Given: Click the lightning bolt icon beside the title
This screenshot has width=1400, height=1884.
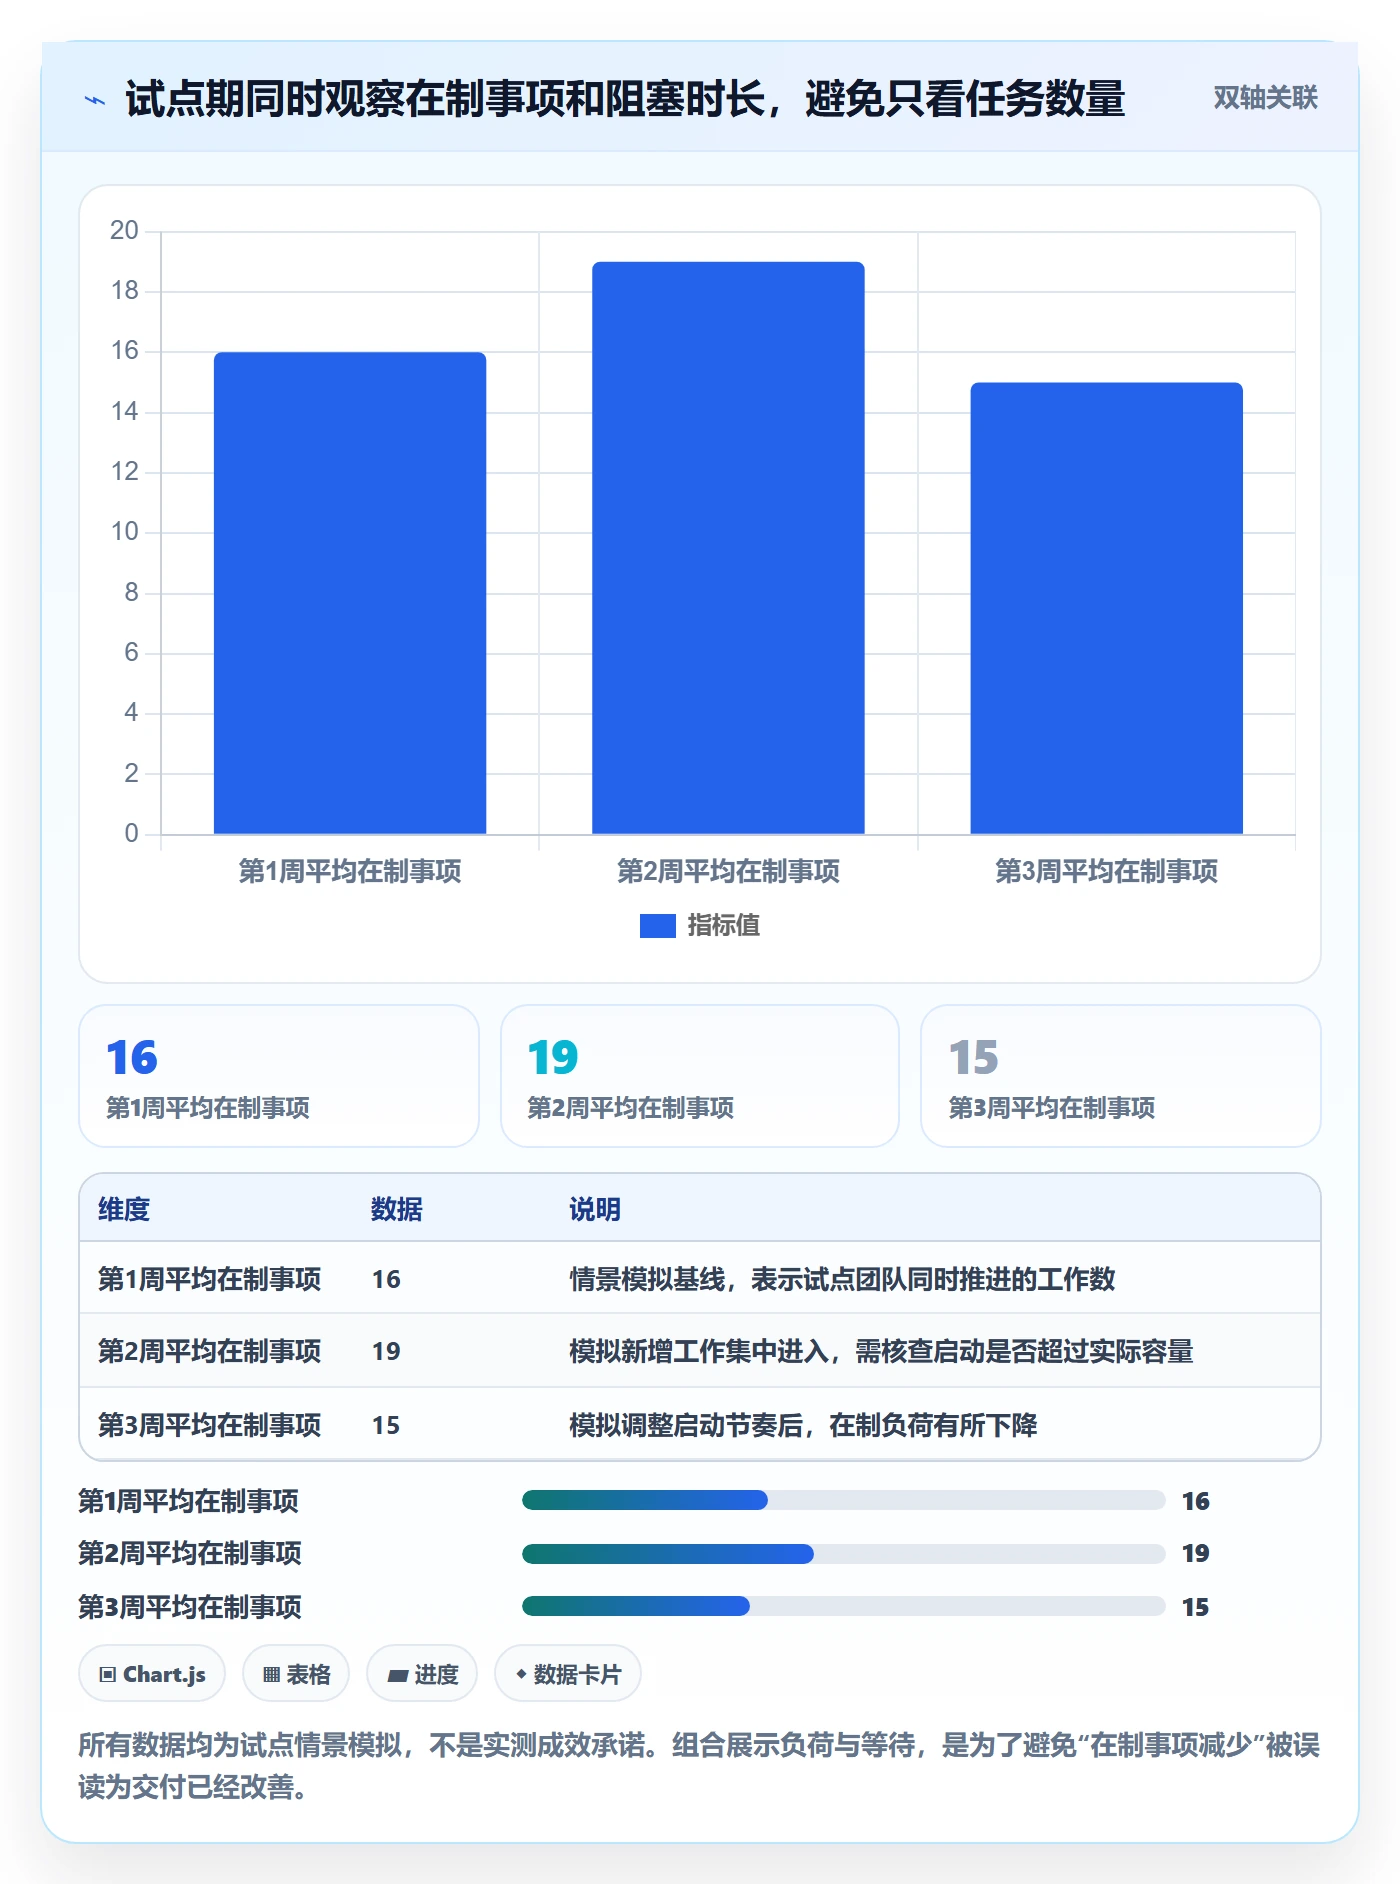Looking at the screenshot, I should click(x=95, y=100).
